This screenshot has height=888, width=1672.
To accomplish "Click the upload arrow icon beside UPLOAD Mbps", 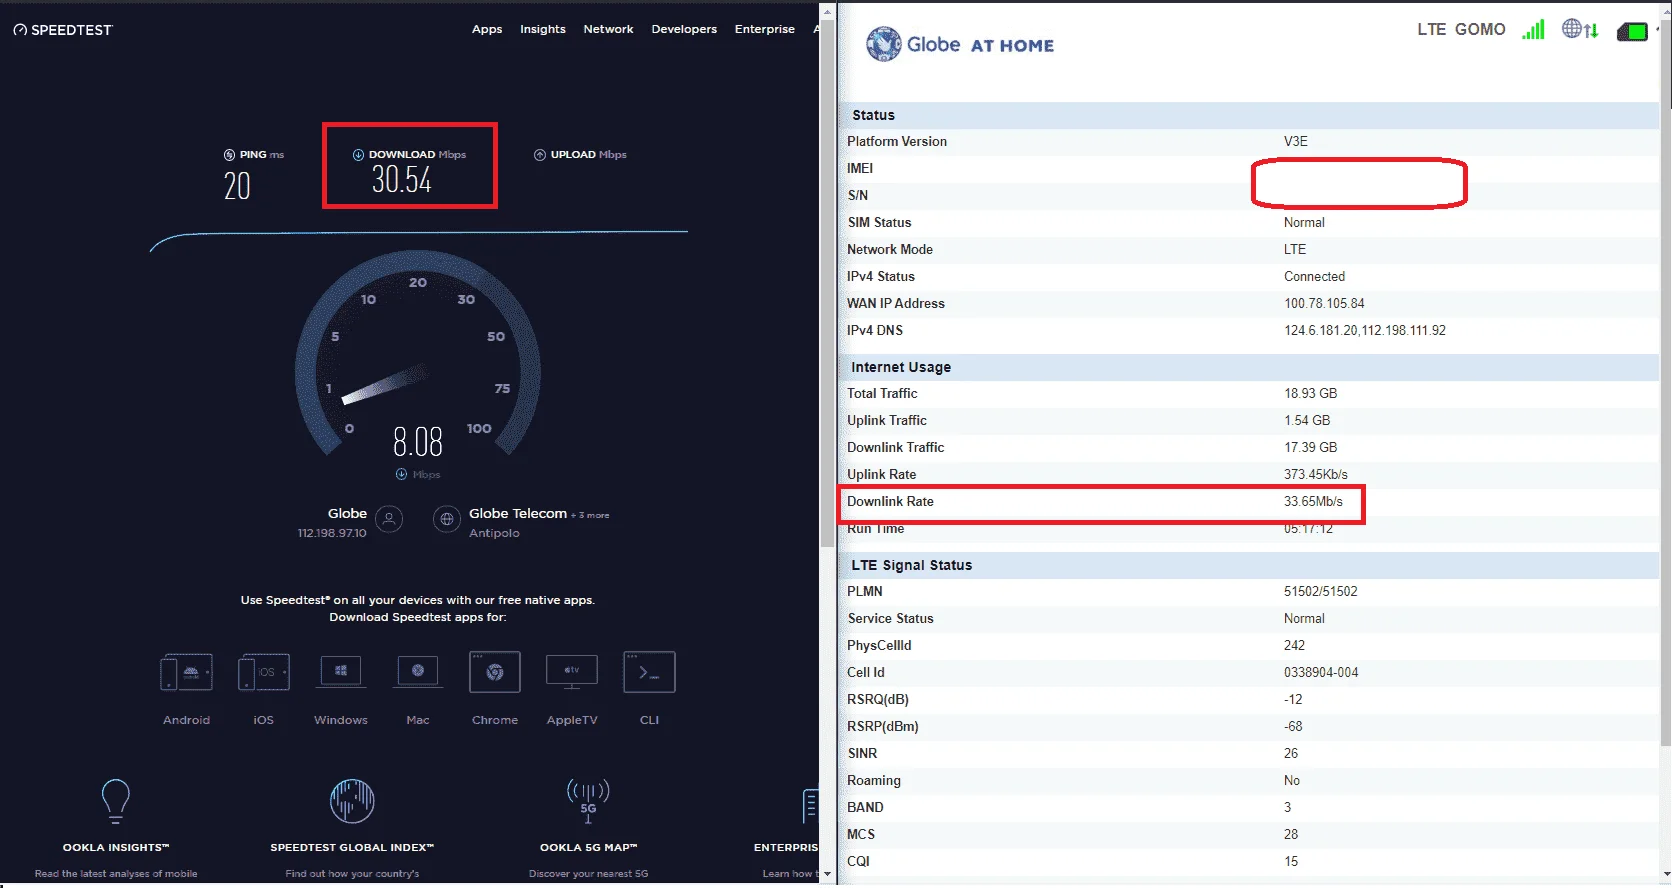I will click(540, 155).
